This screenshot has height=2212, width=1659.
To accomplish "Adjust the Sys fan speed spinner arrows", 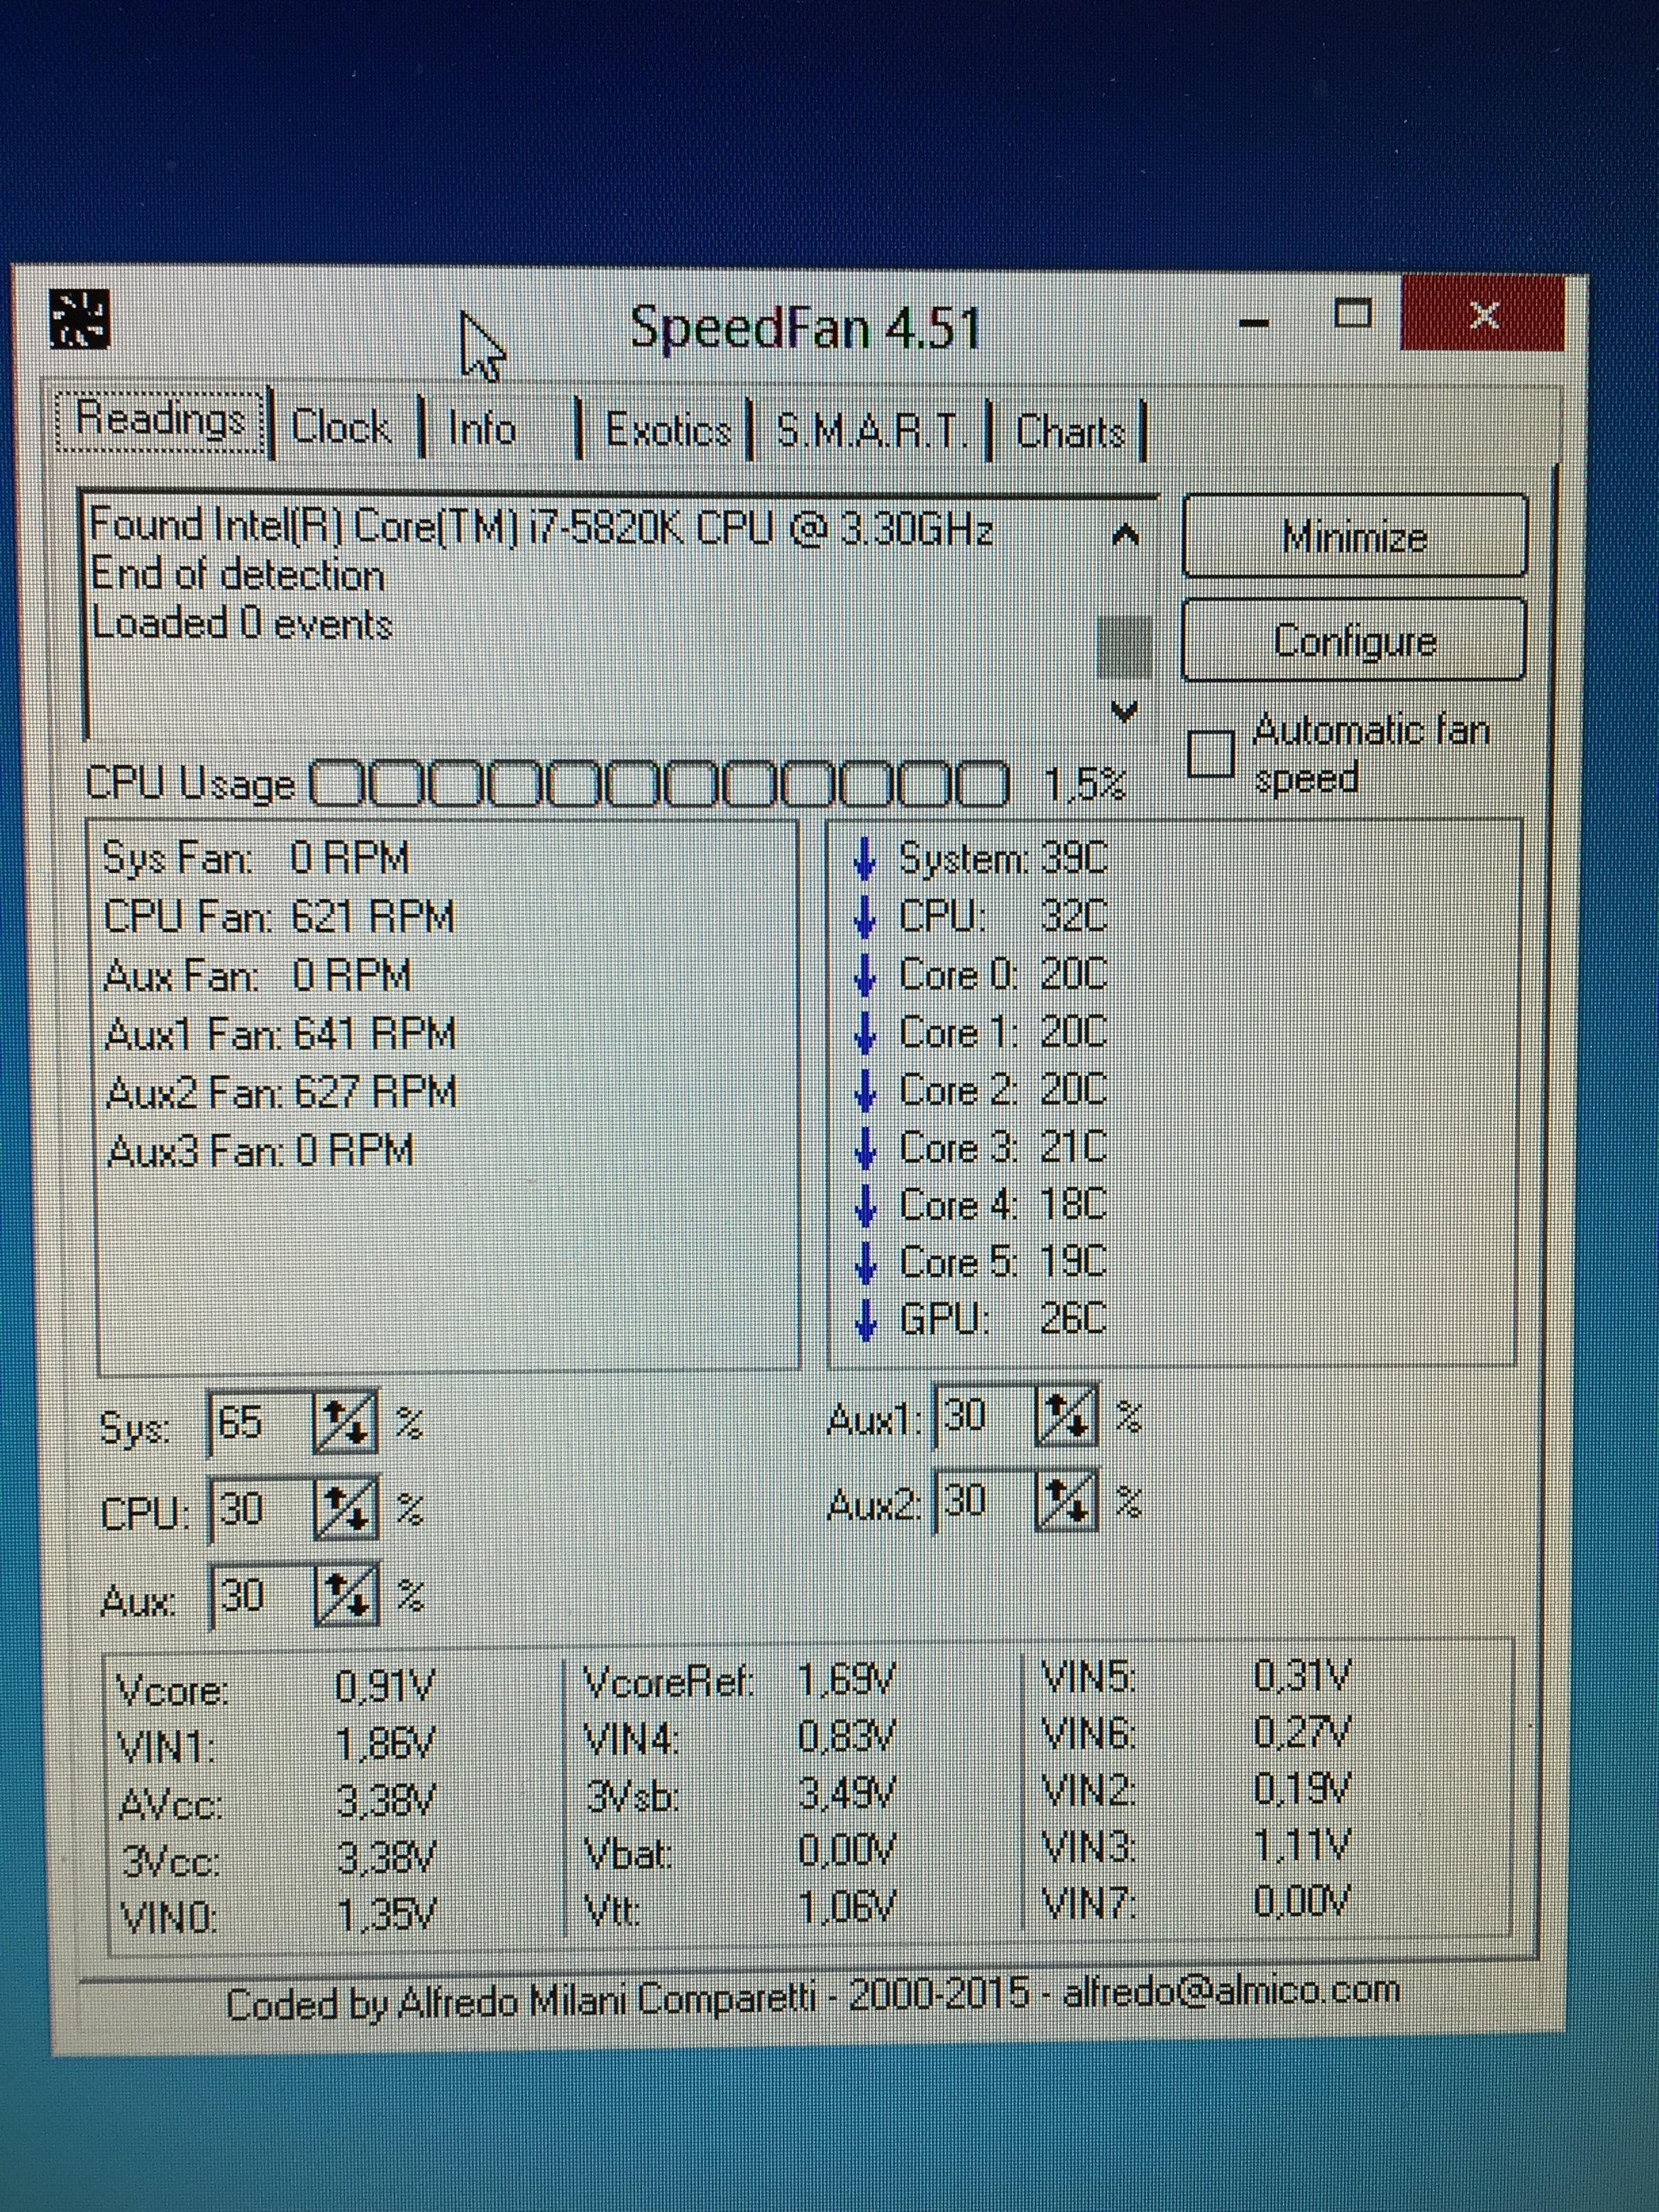I will [346, 1423].
